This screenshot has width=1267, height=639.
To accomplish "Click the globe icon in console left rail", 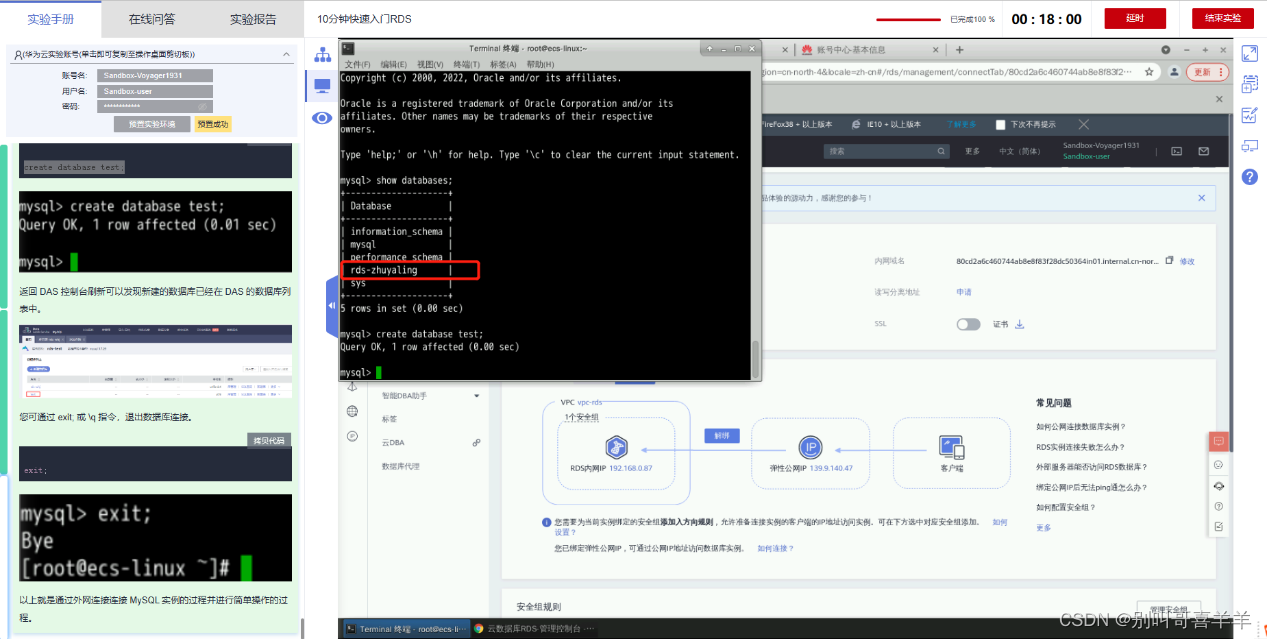I will pyautogui.click(x=352, y=411).
